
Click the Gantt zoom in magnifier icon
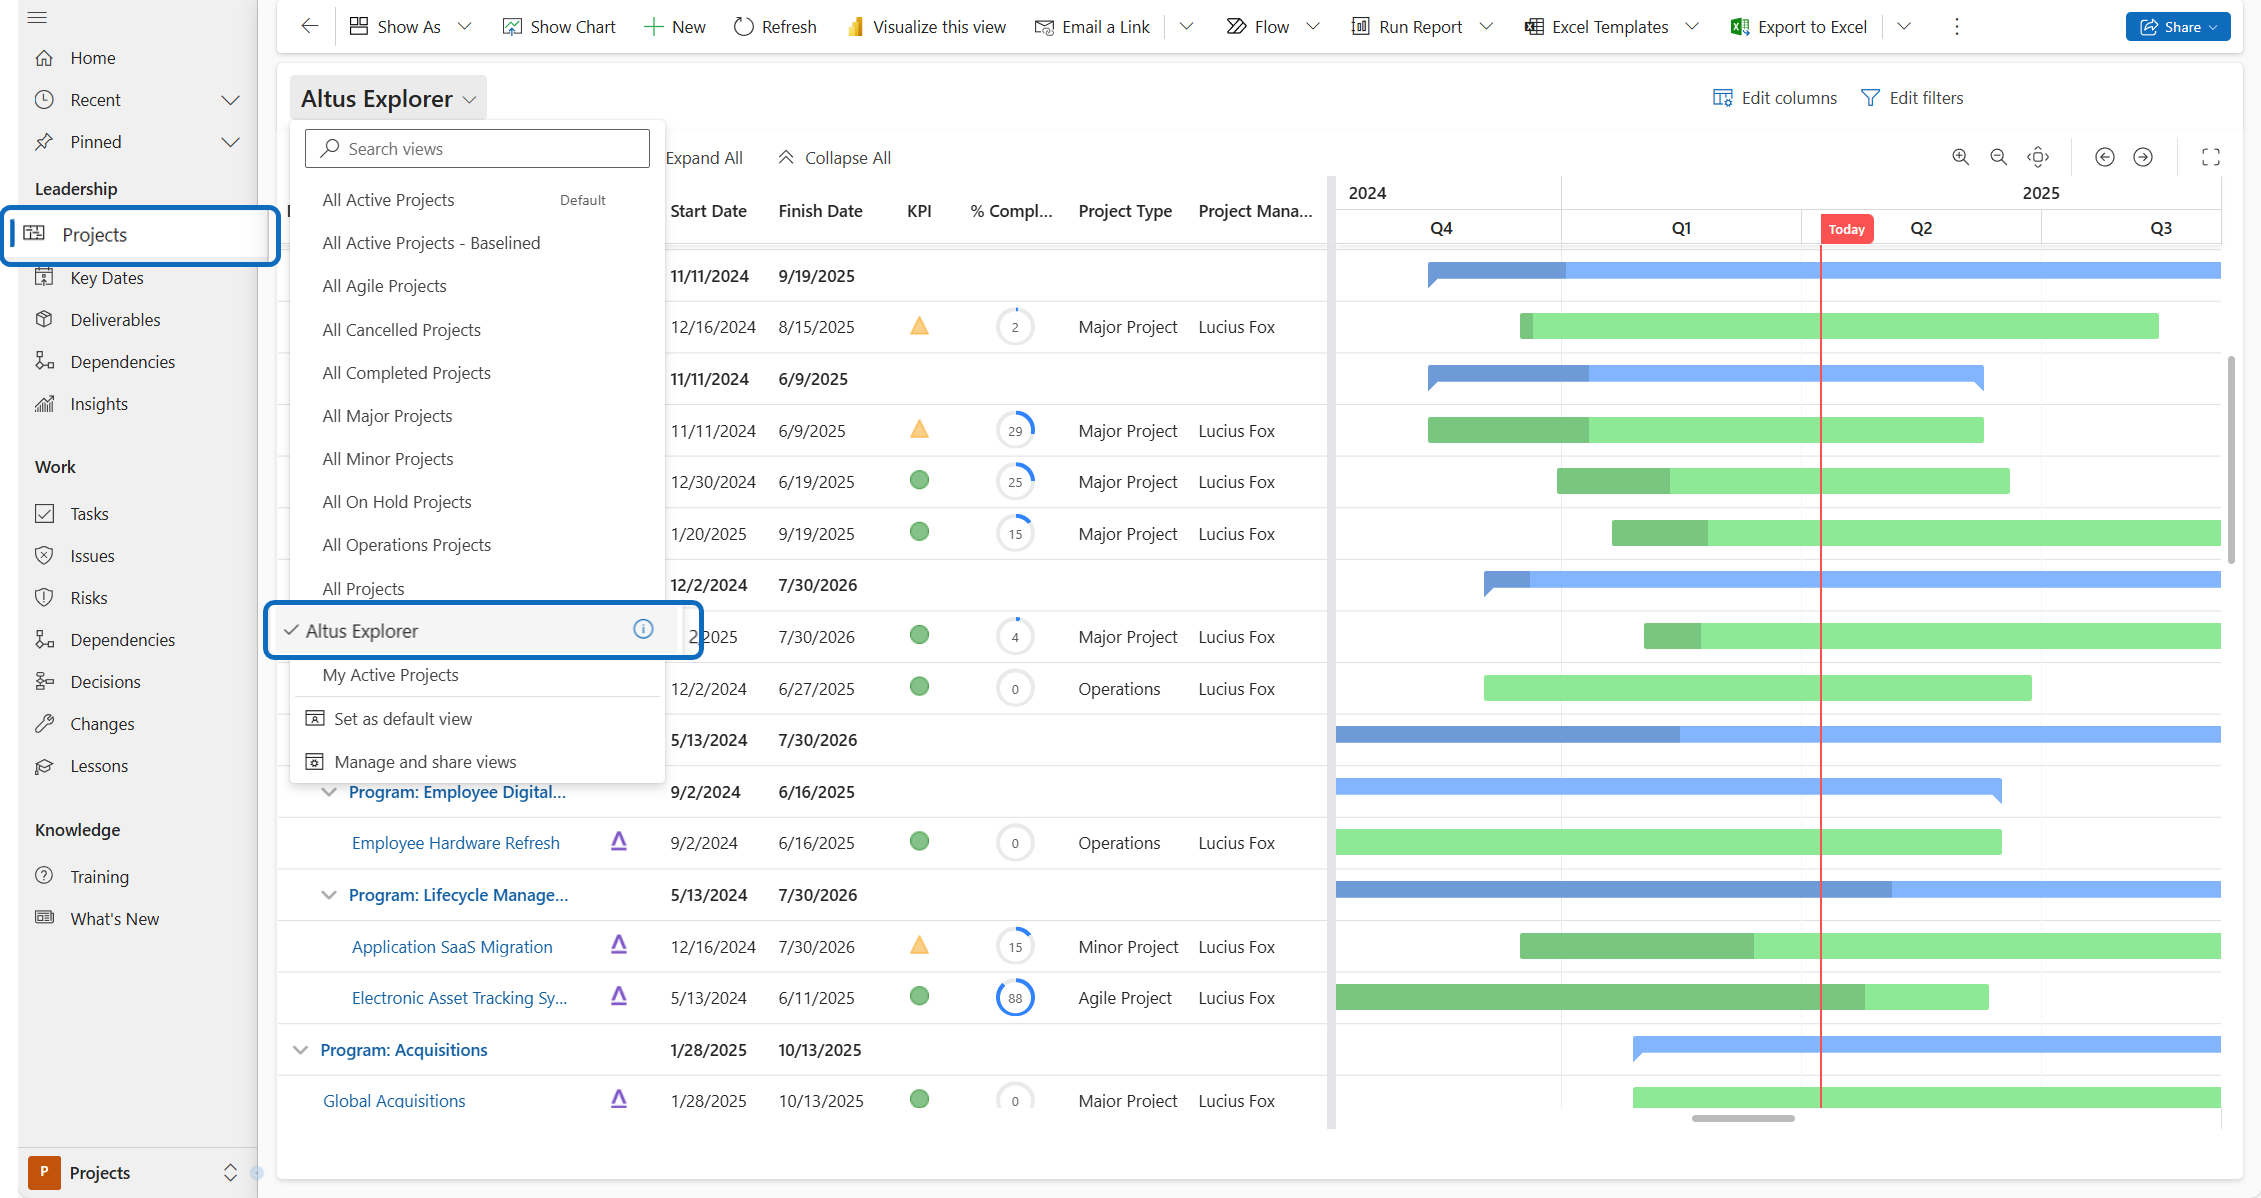[1960, 157]
